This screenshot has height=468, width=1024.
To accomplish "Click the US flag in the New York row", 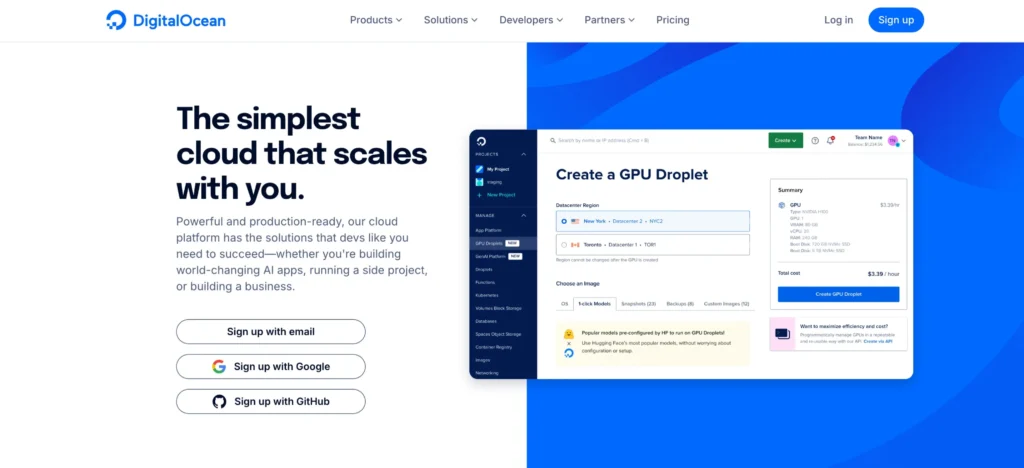I will click(575, 221).
